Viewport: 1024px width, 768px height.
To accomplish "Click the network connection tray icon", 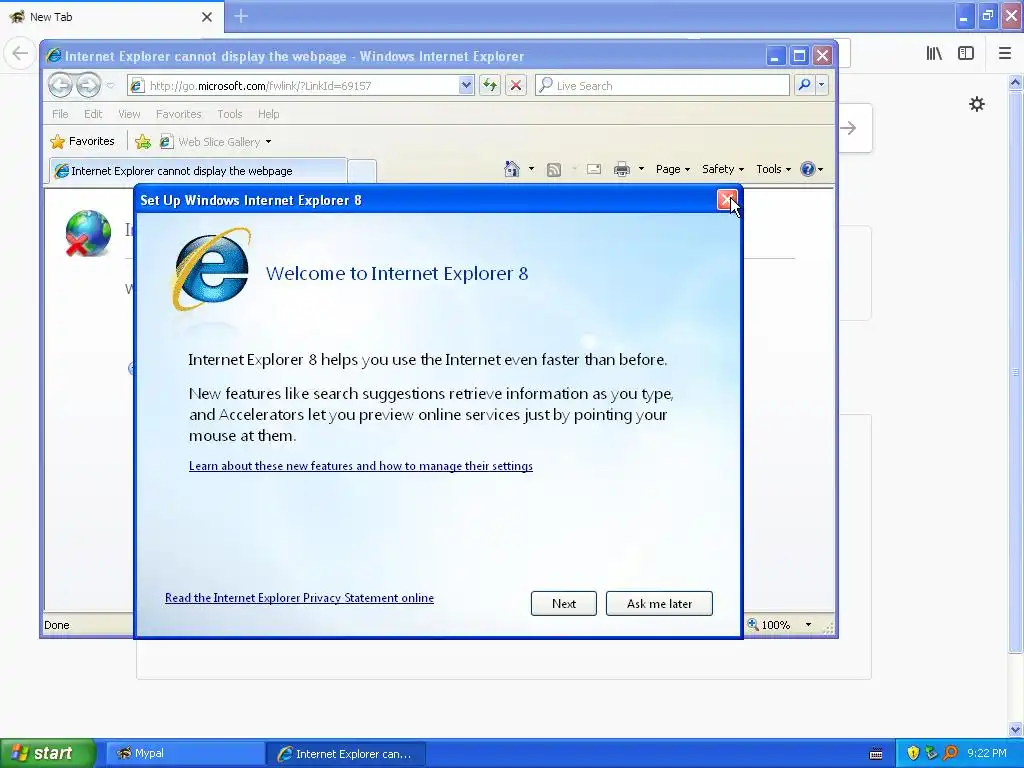I will pyautogui.click(x=932, y=754).
